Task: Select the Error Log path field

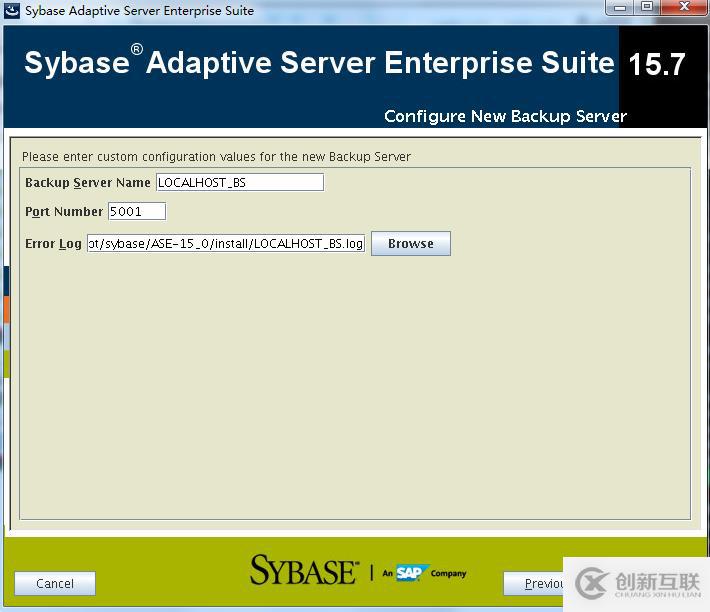Action: (x=226, y=244)
